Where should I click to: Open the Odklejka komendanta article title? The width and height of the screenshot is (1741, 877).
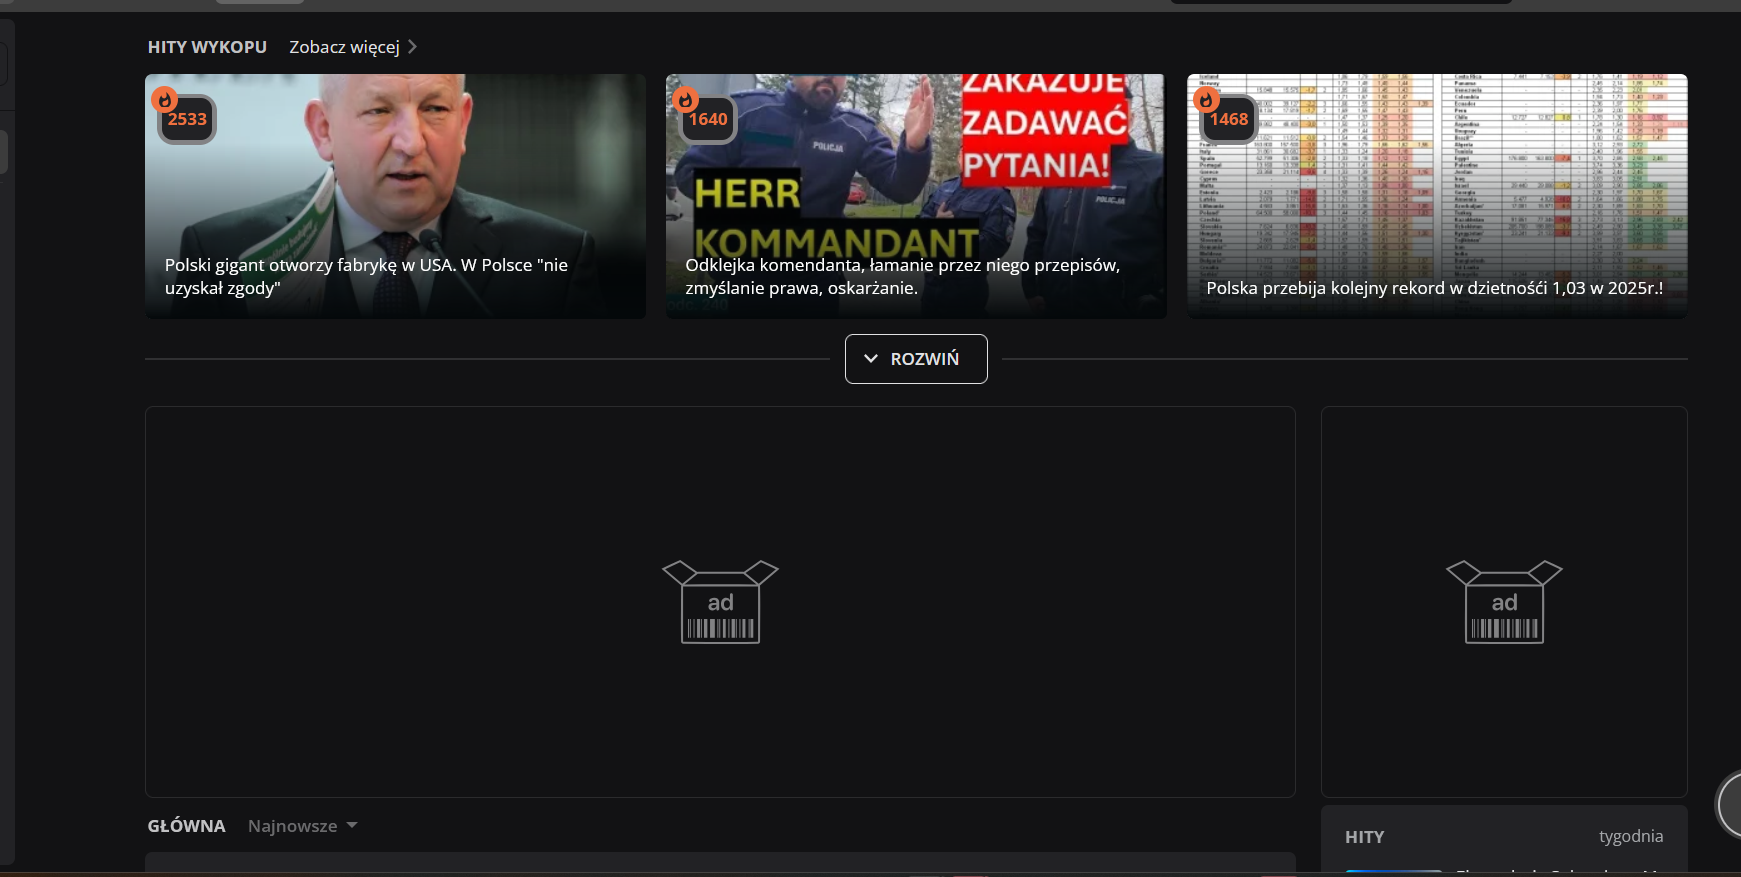pos(902,276)
